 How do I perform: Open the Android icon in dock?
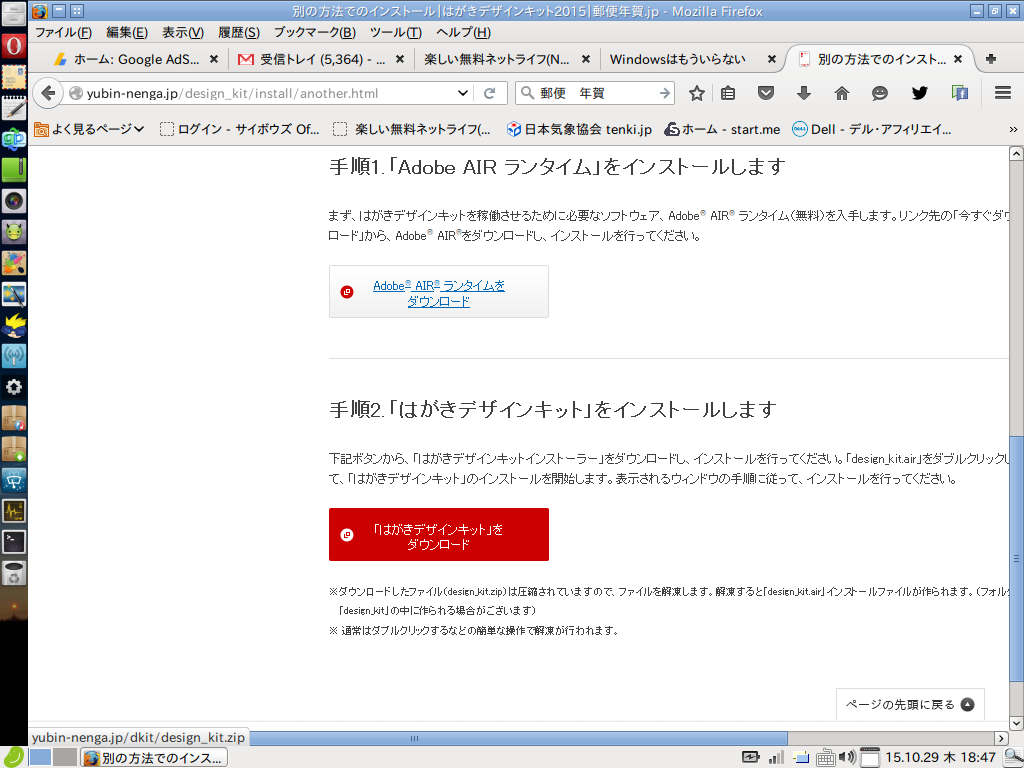point(14,232)
